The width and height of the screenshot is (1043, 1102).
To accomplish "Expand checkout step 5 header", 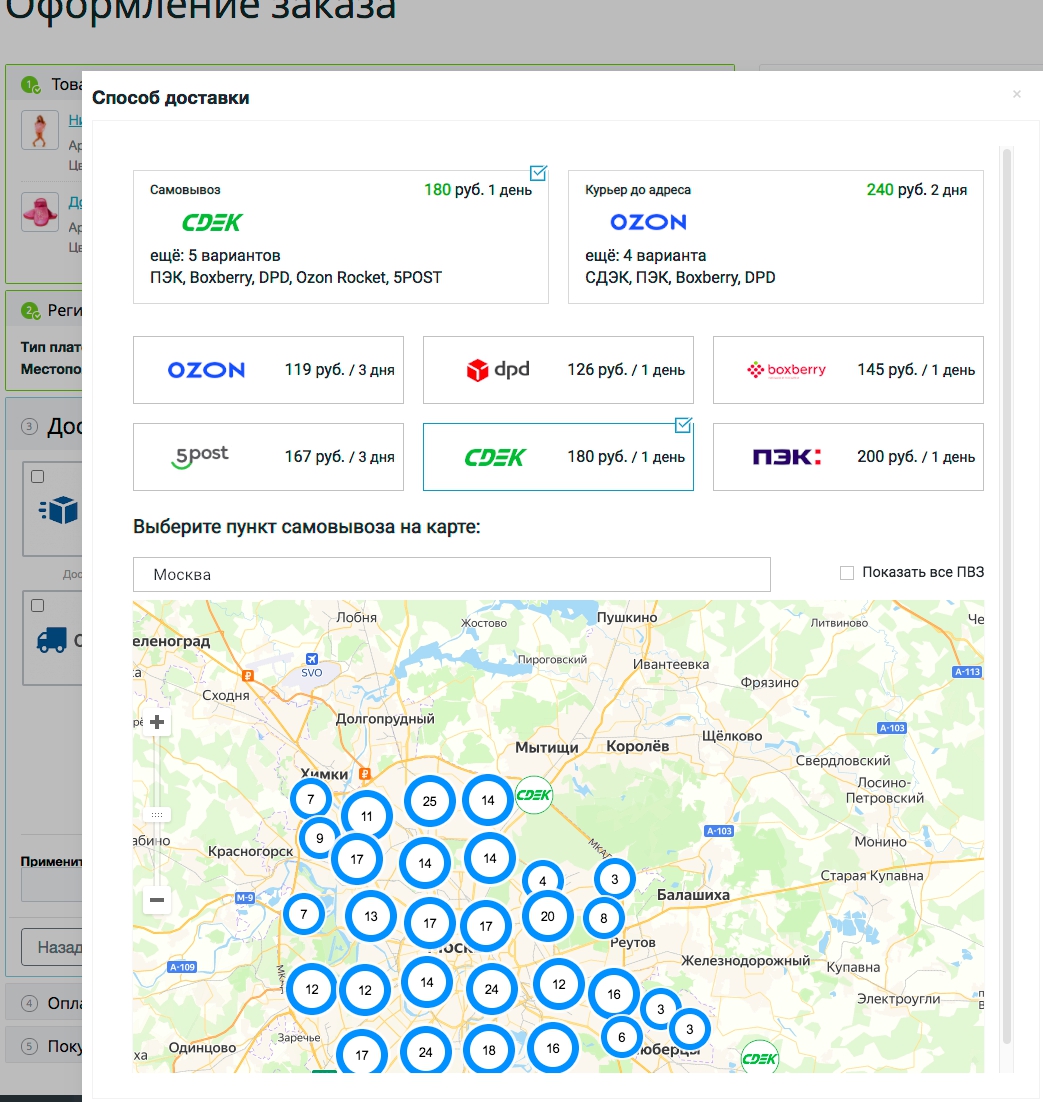I will pos(44,1046).
